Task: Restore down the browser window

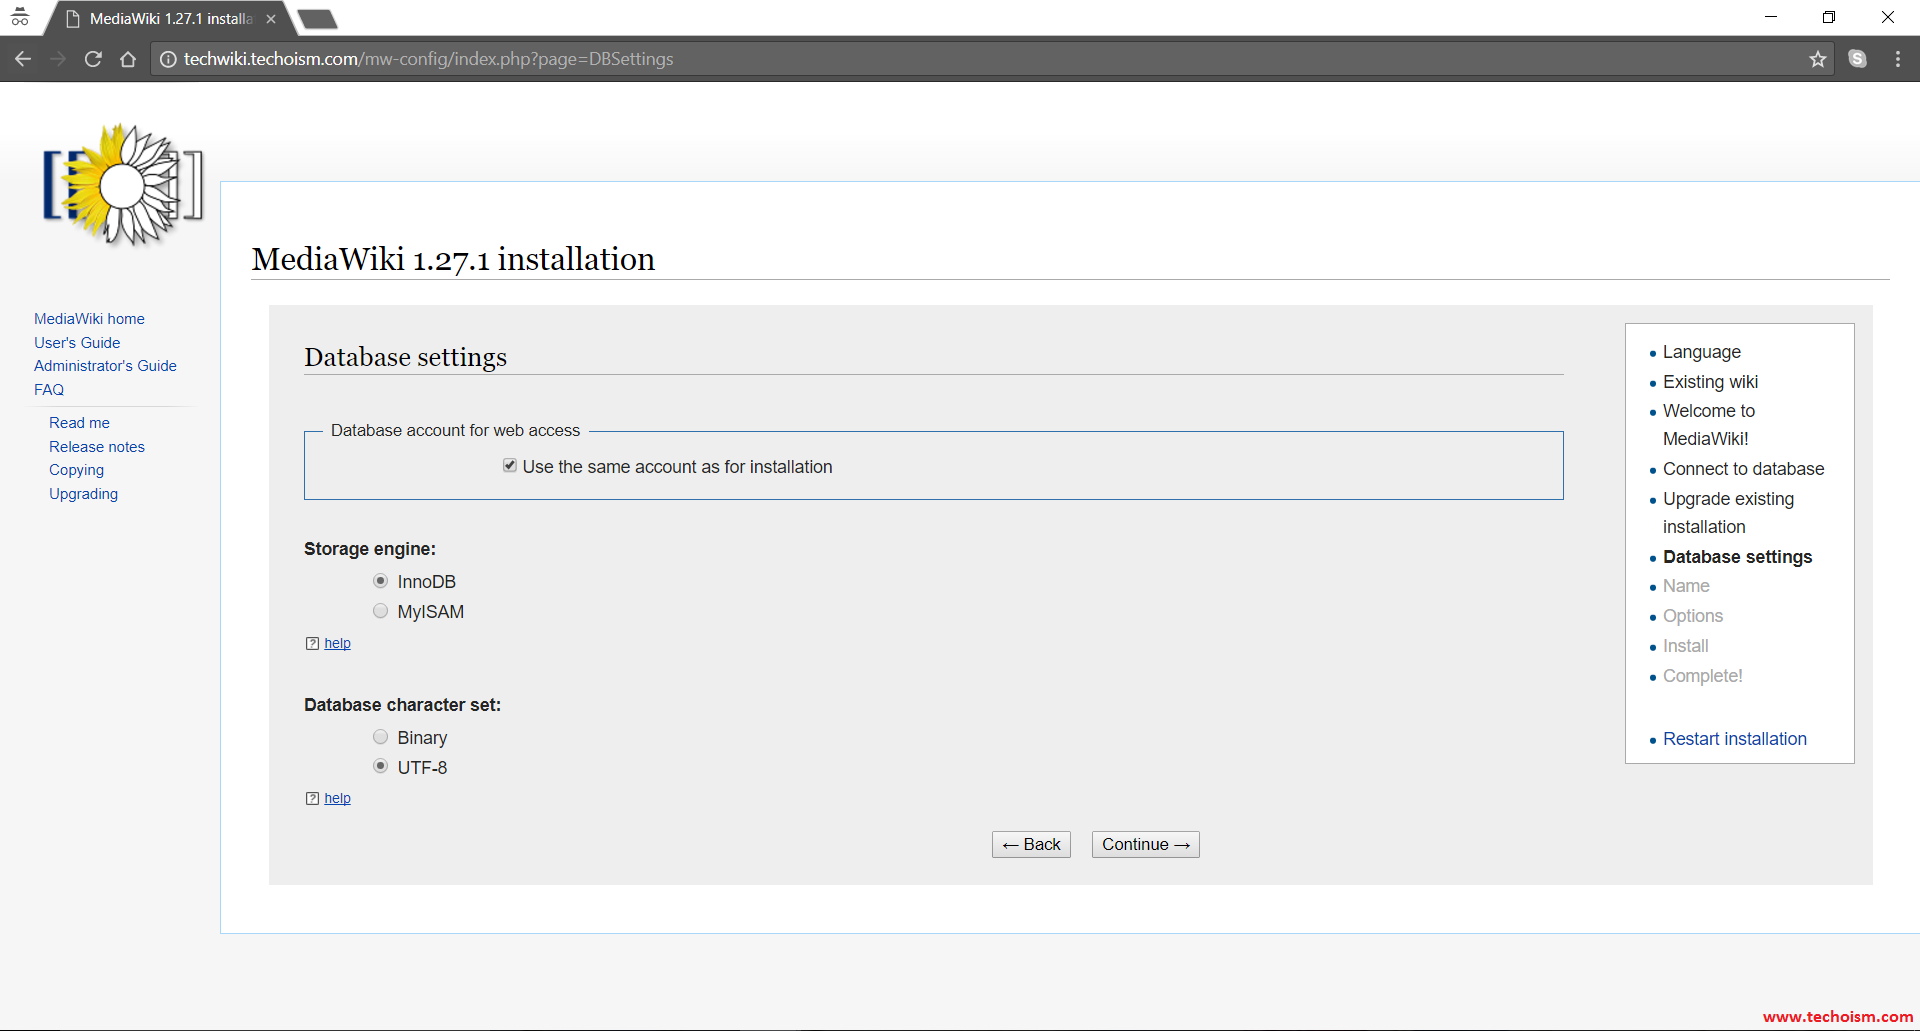Action: click(1829, 17)
